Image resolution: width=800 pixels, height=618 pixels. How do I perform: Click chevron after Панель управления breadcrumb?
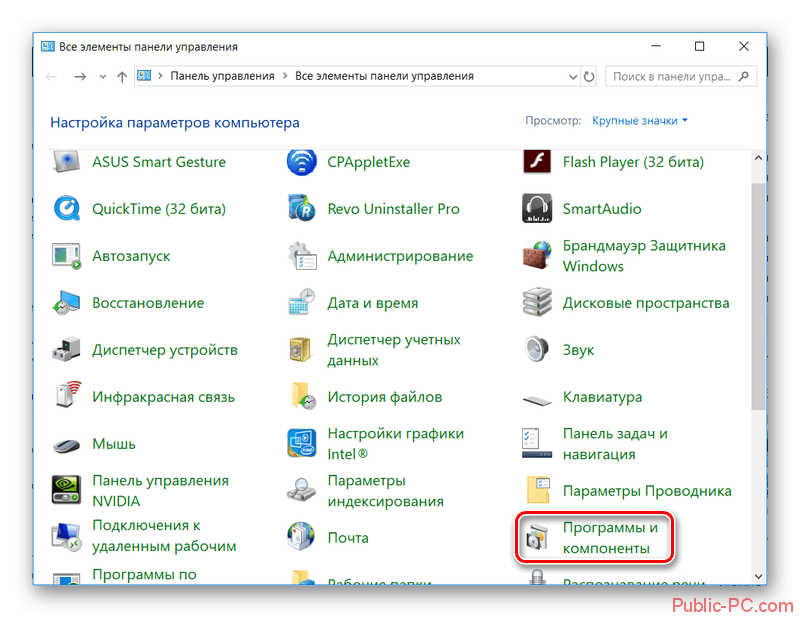coord(285,76)
